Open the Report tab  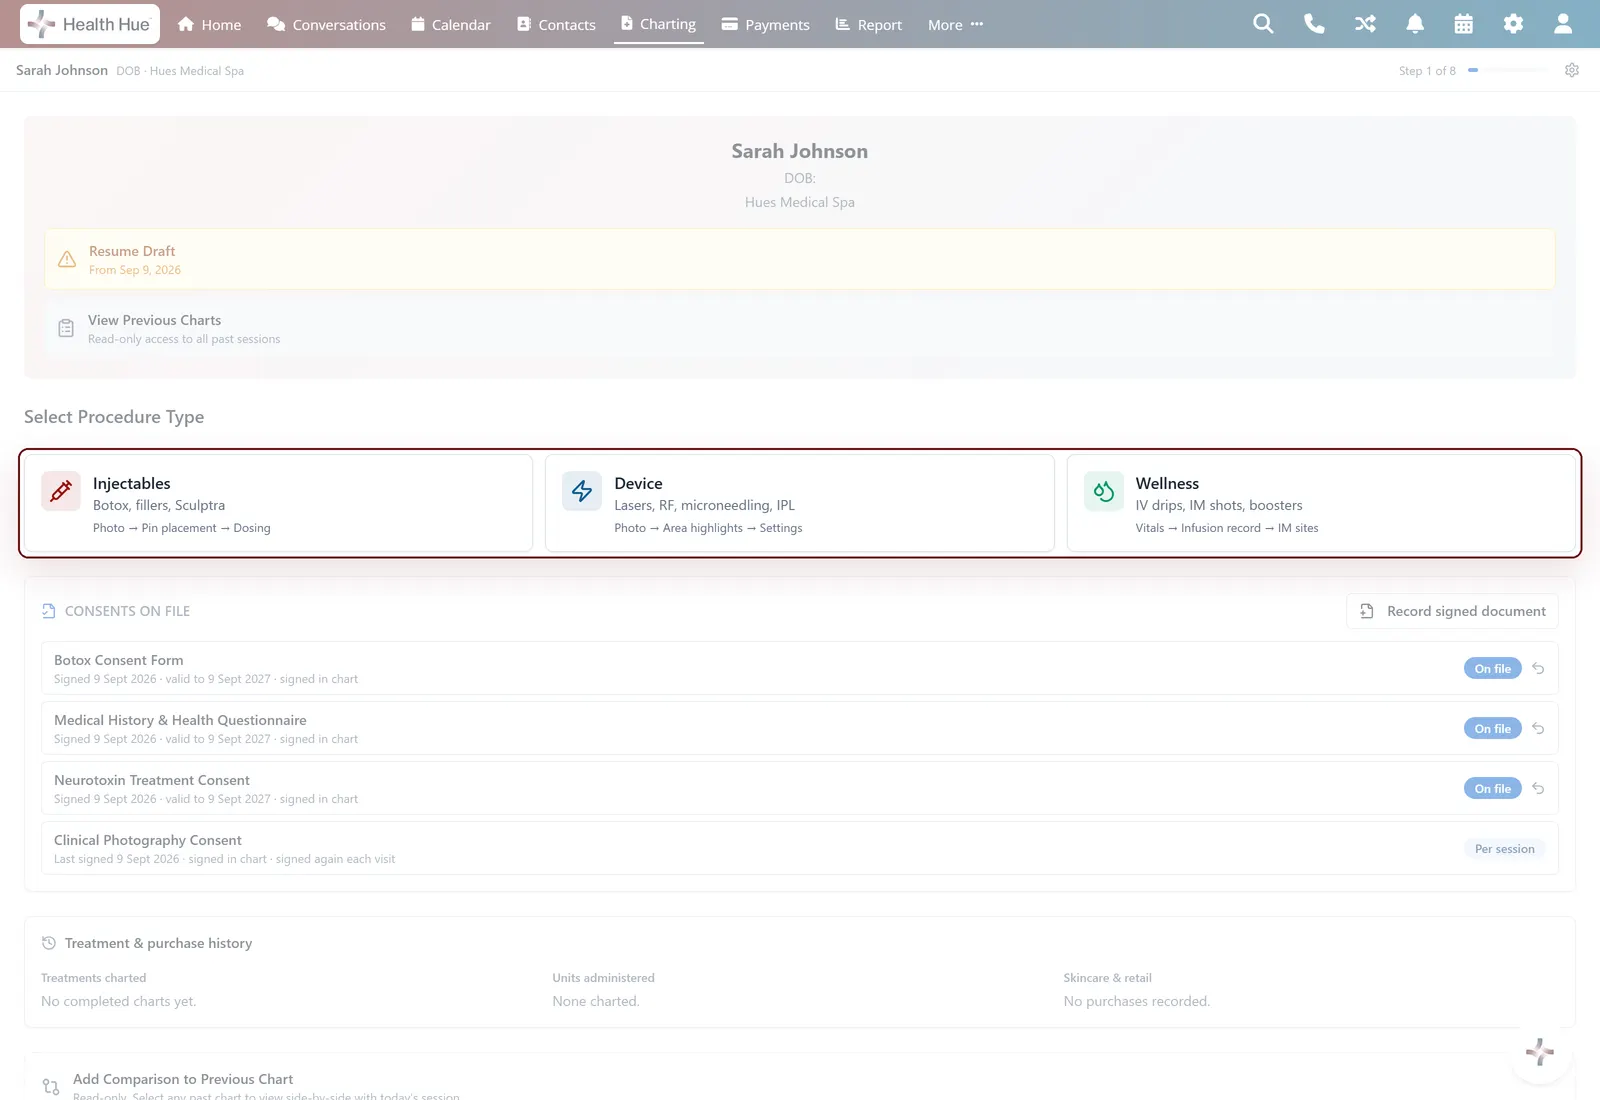click(x=868, y=24)
